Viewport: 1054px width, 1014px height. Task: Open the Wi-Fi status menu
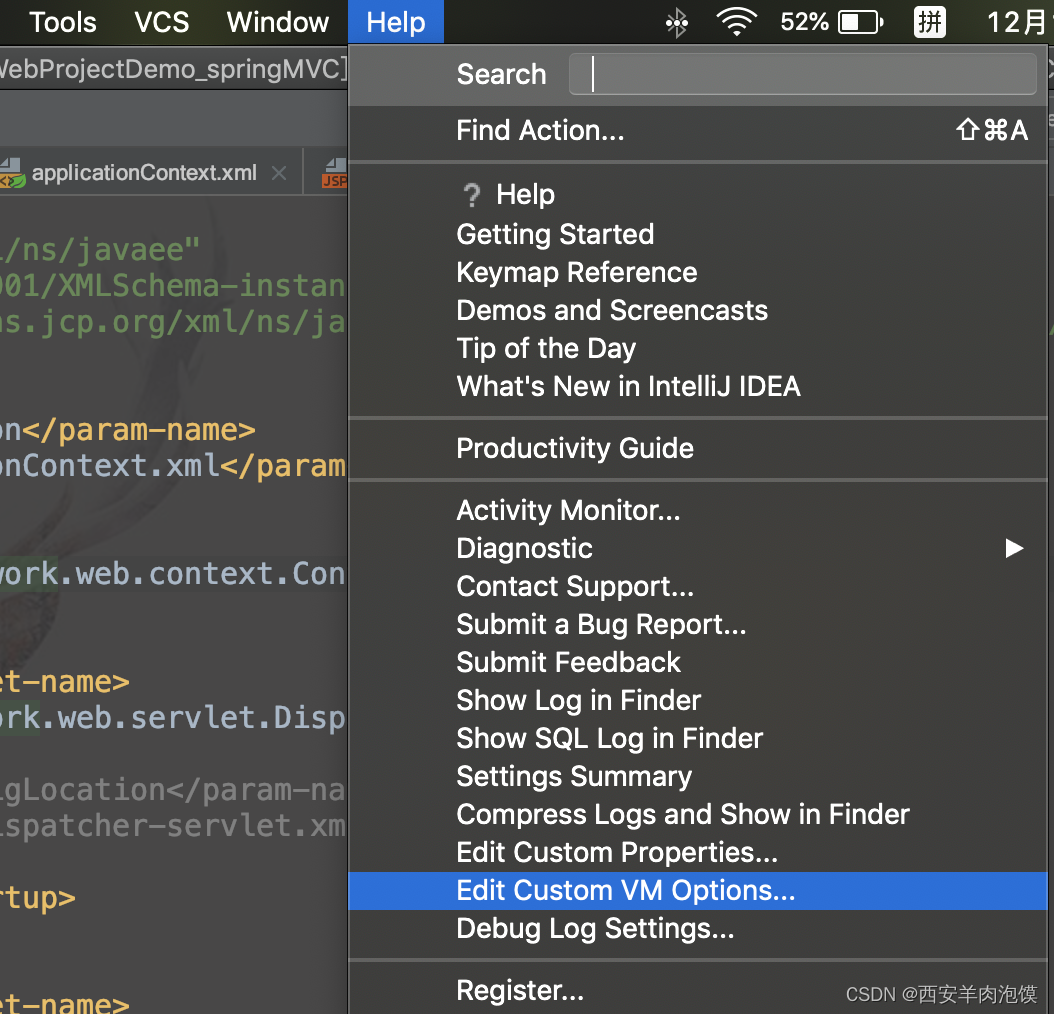[x=737, y=22]
